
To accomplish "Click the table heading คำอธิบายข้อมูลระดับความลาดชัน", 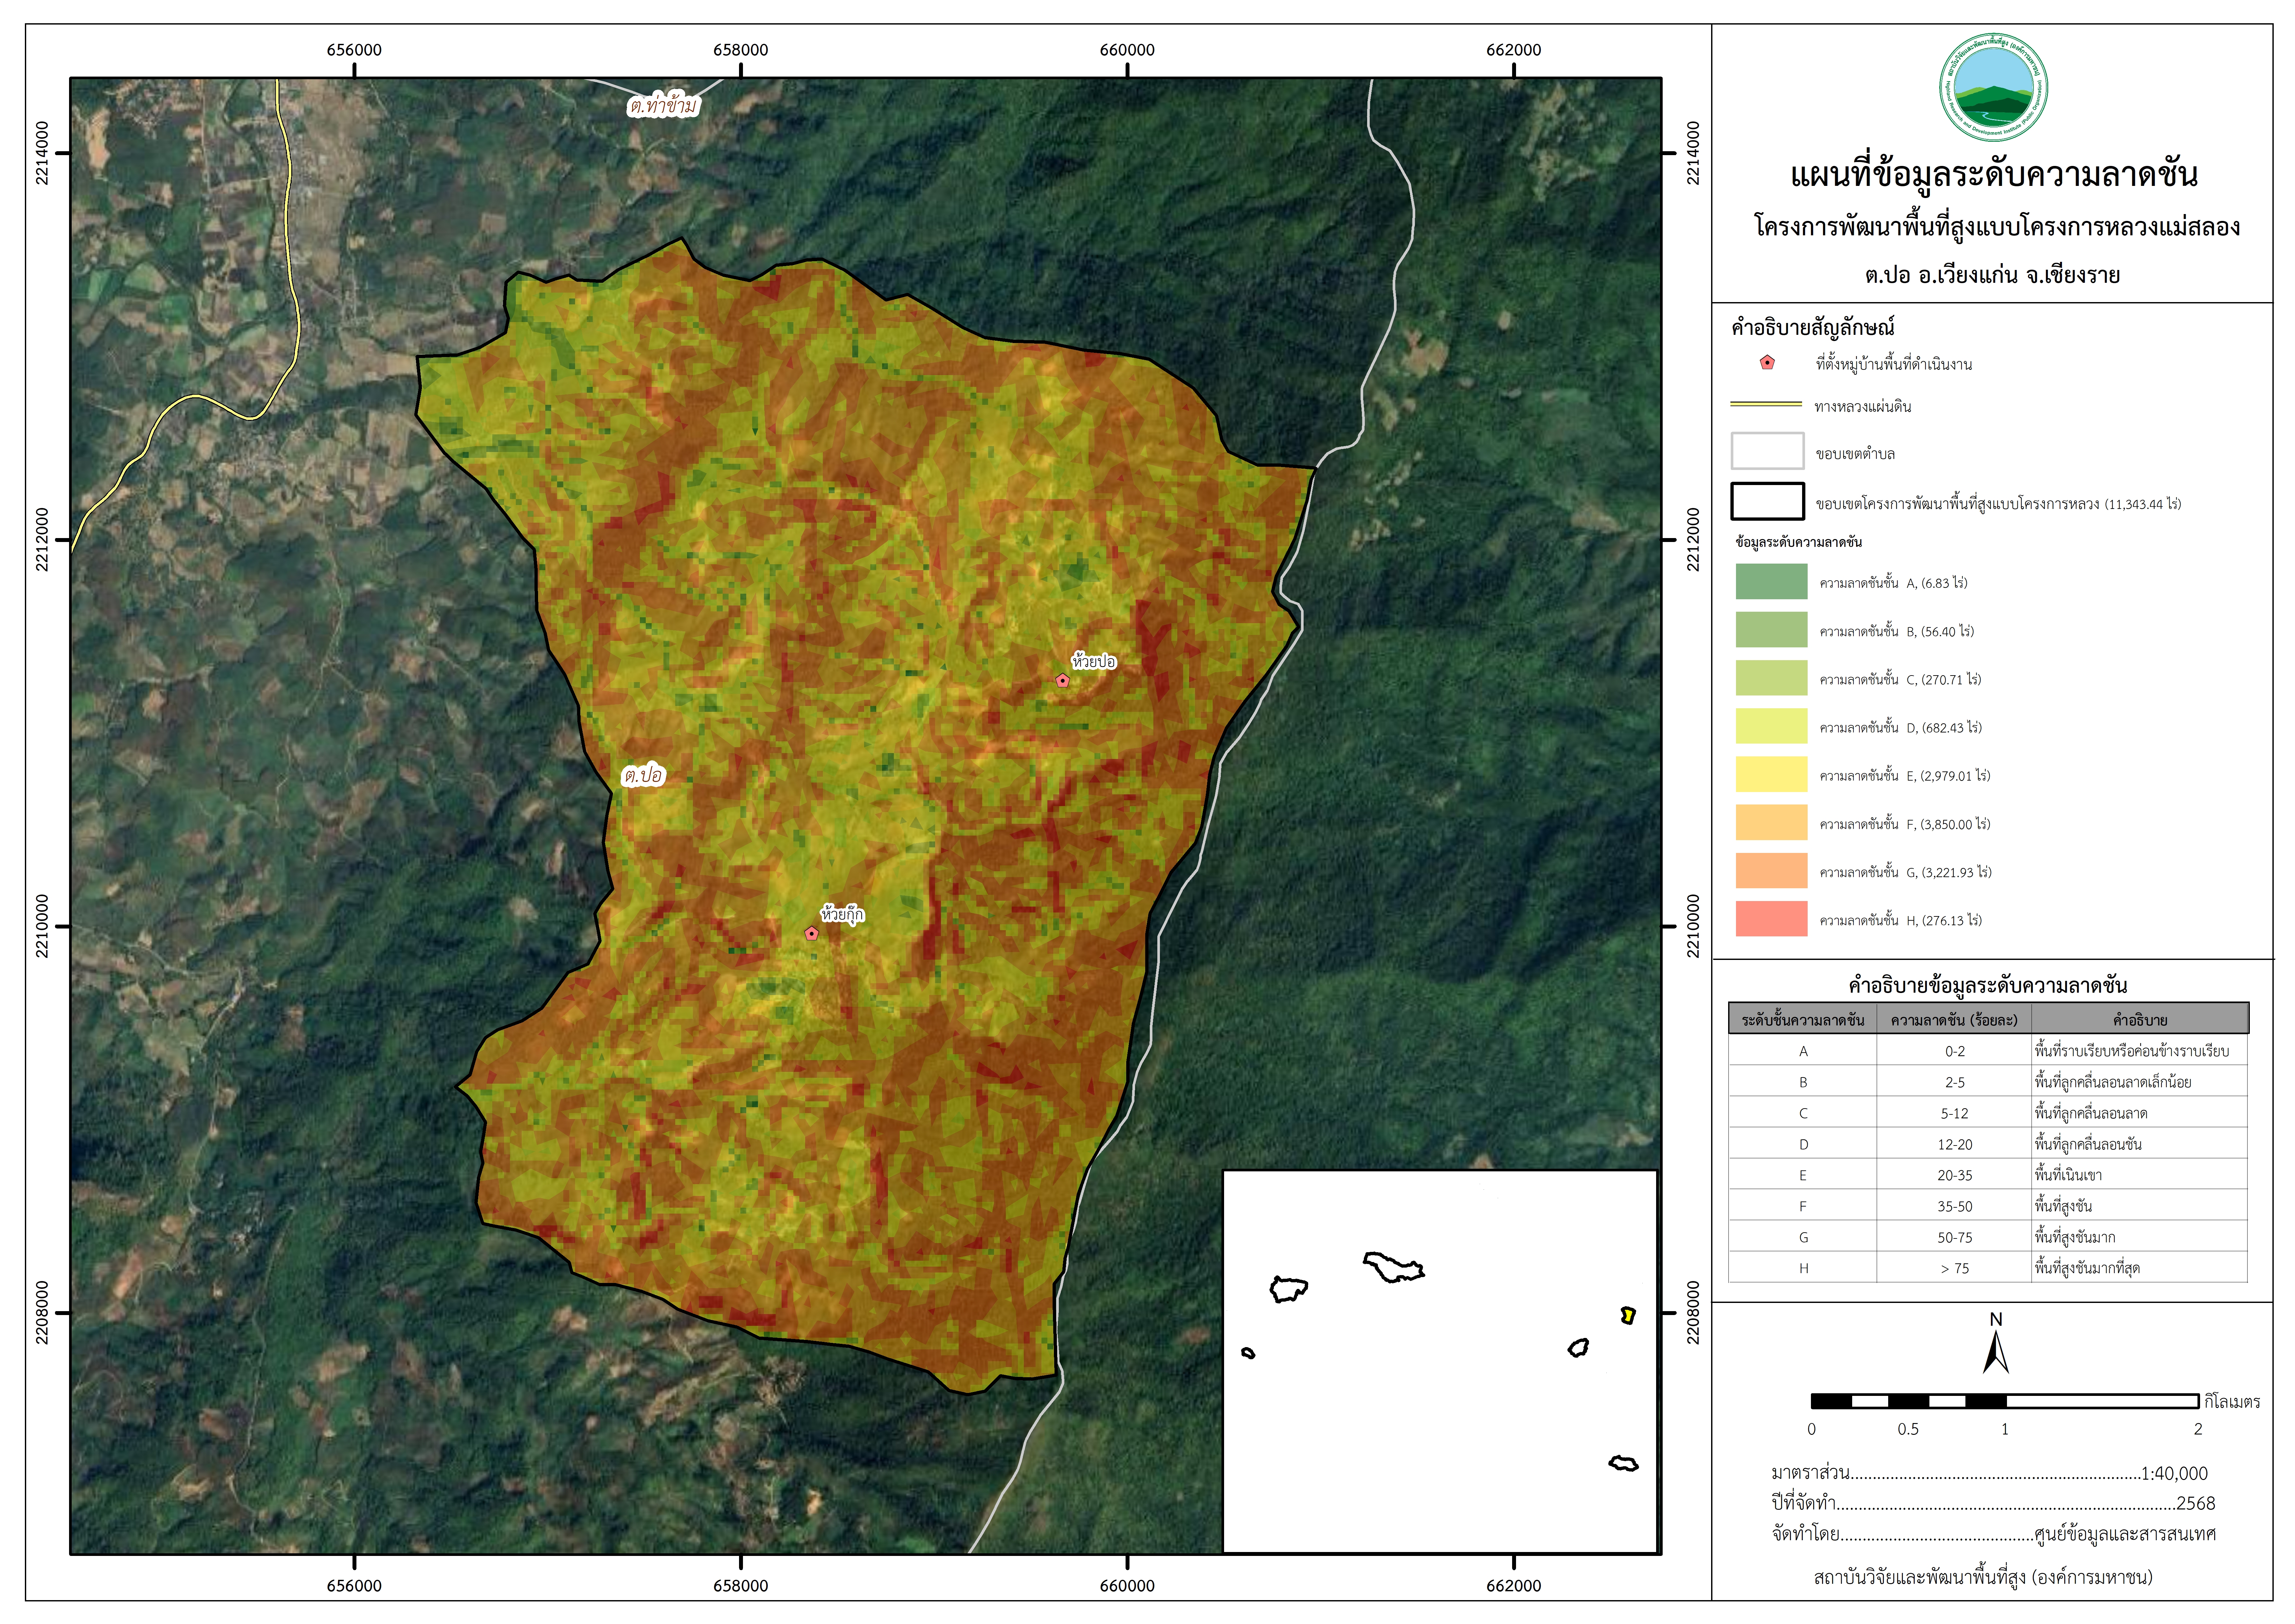I will tap(1988, 986).
